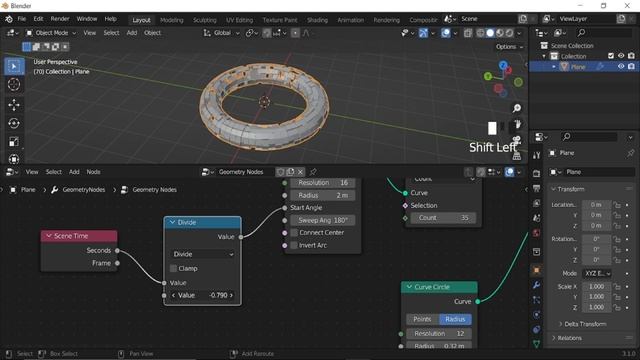Select the Transform tool in viewport toolbar
Image resolution: width=640 pixels, height=360 pixels.
tap(14, 158)
